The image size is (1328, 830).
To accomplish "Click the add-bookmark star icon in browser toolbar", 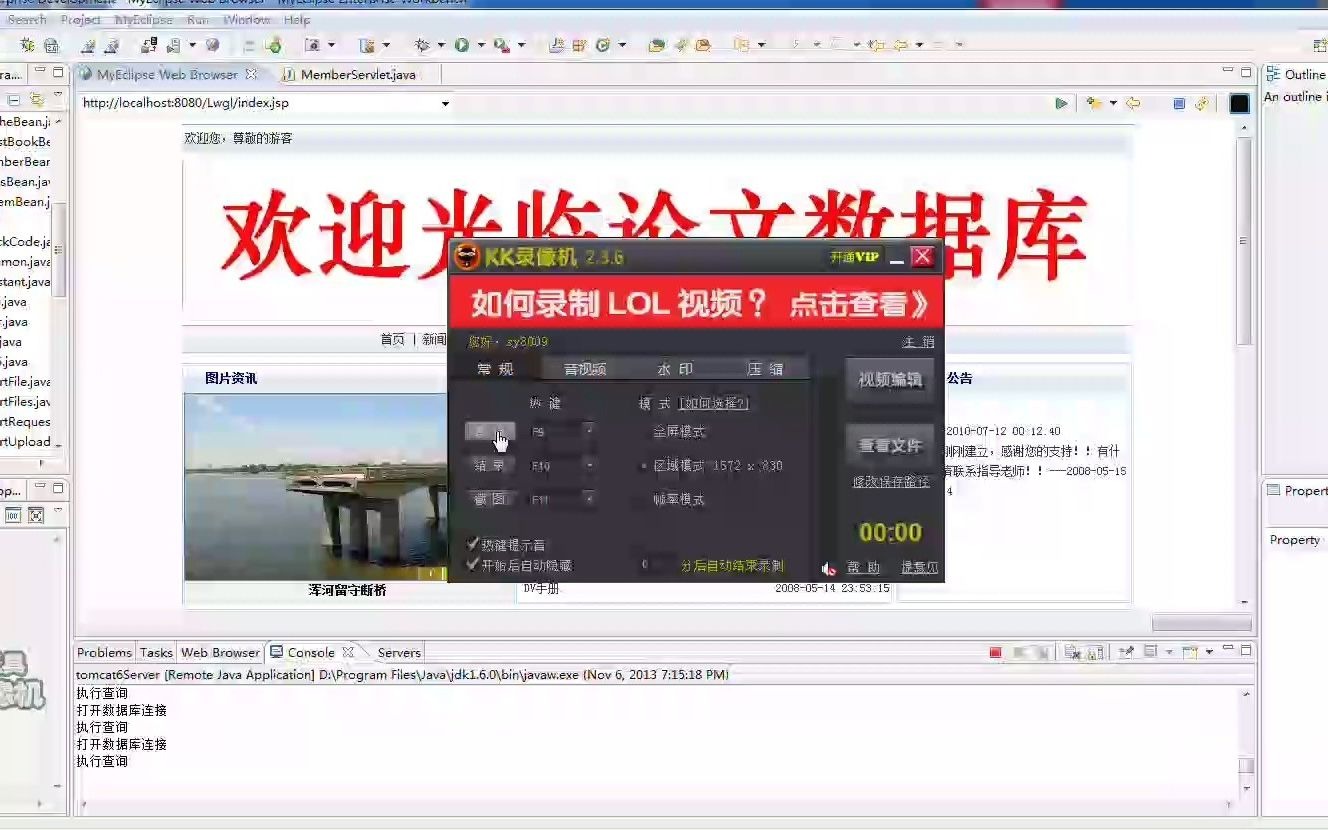I will 1094,103.
